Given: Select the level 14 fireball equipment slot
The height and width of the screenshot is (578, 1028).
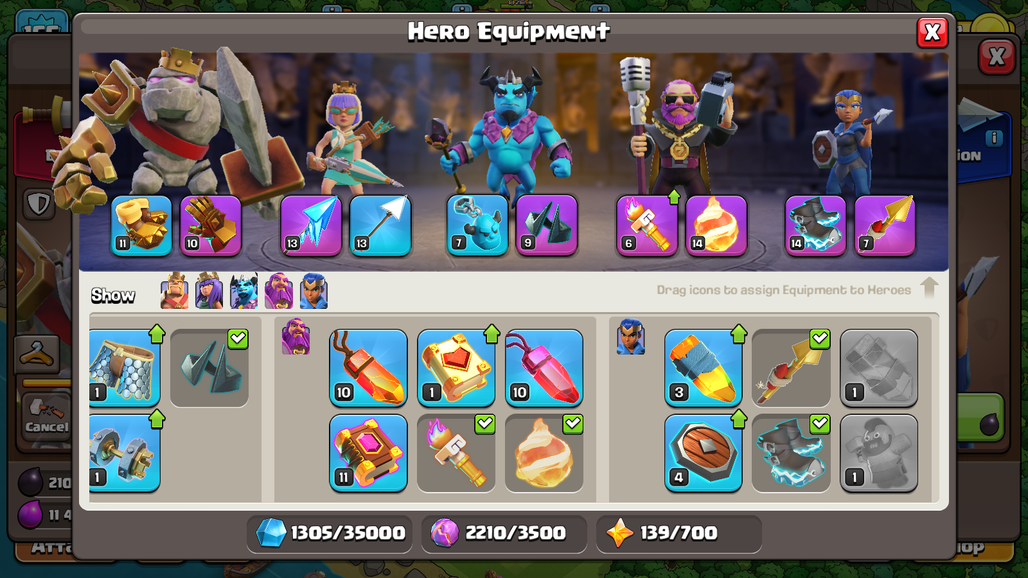Looking at the screenshot, I should pyautogui.click(x=716, y=225).
